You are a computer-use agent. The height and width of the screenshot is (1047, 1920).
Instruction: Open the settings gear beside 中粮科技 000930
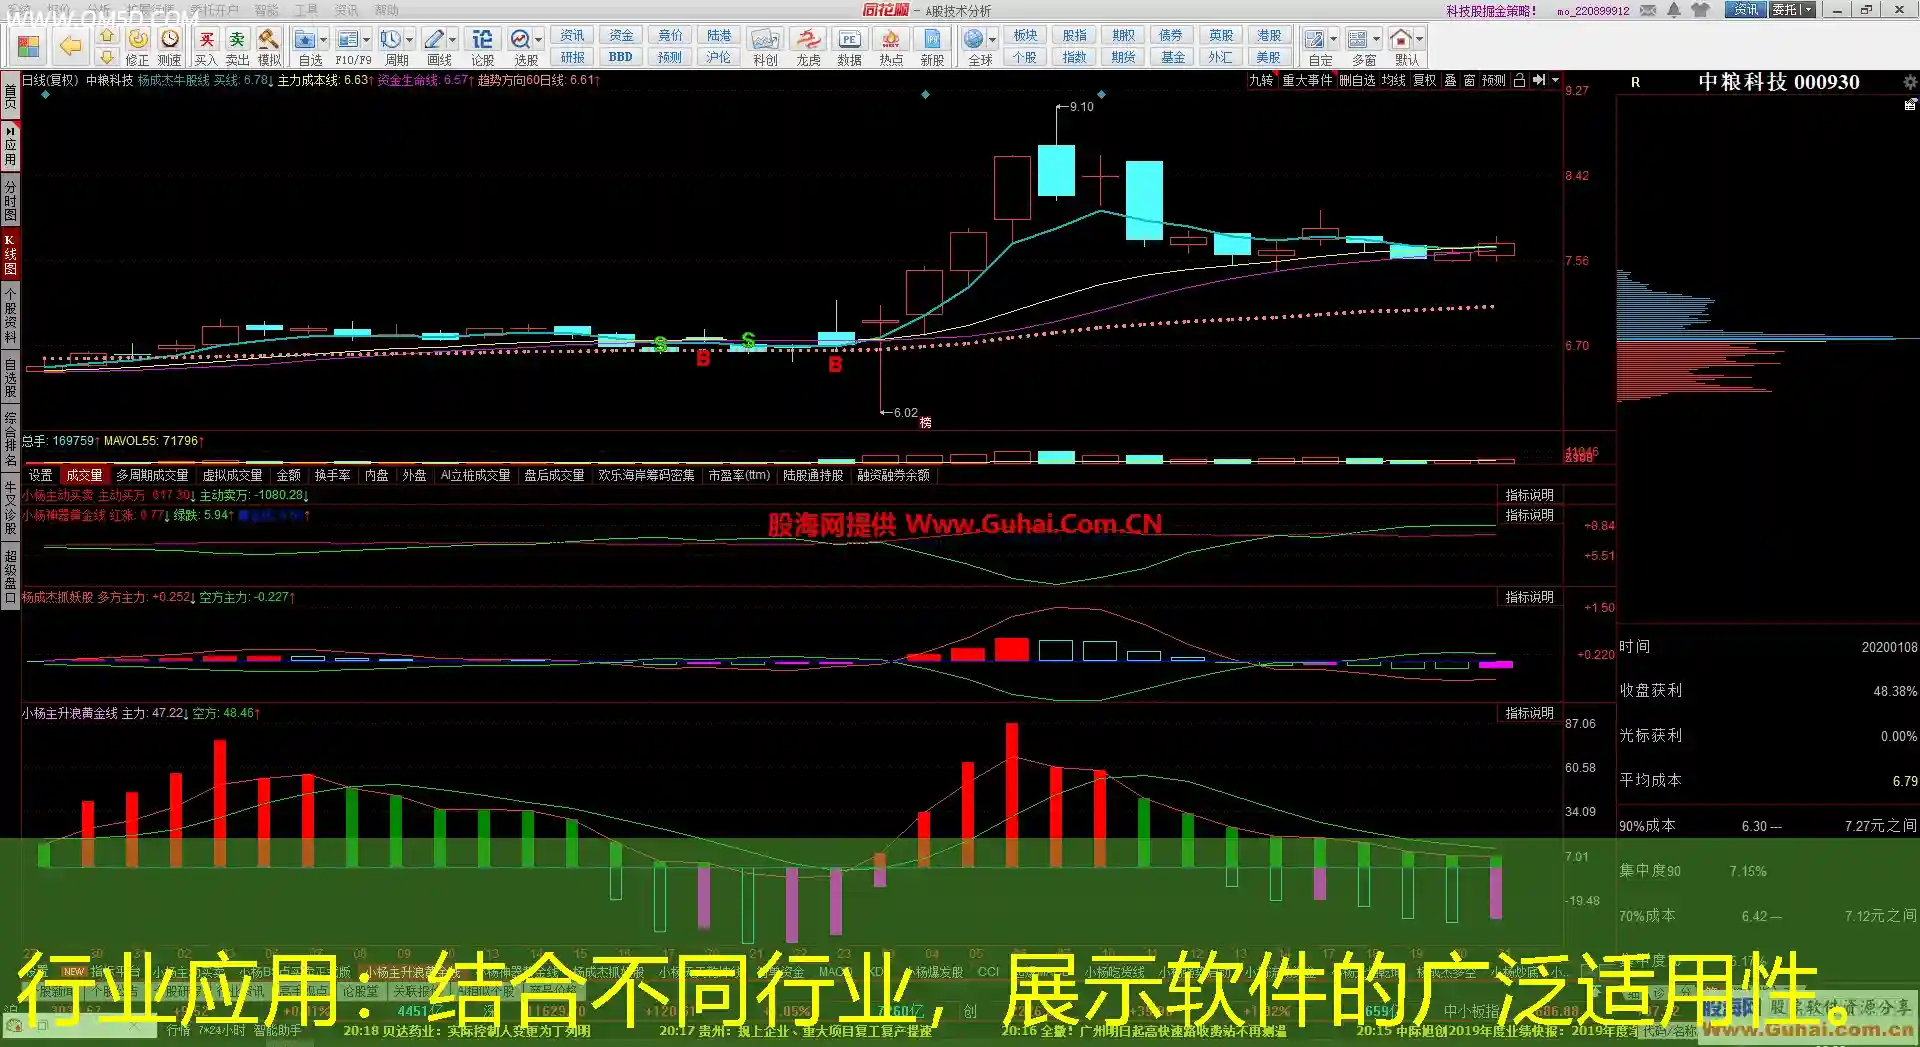1909,82
